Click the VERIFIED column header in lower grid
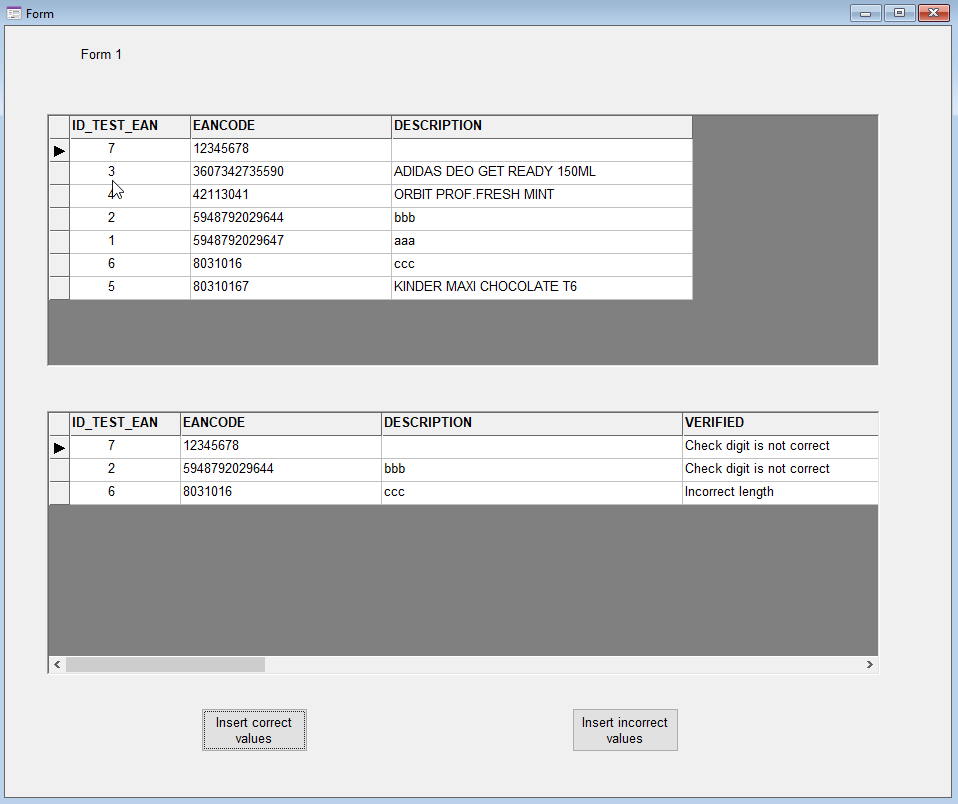The width and height of the screenshot is (958, 804). pyautogui.click(x=779, y=423)
